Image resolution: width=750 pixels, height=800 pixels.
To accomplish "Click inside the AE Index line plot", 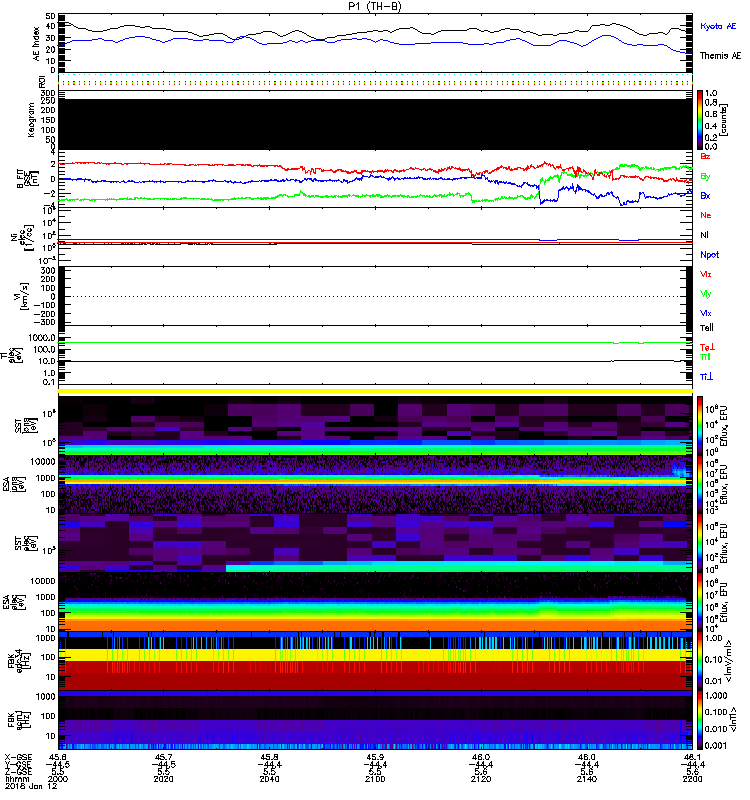I will coord(375,43).
